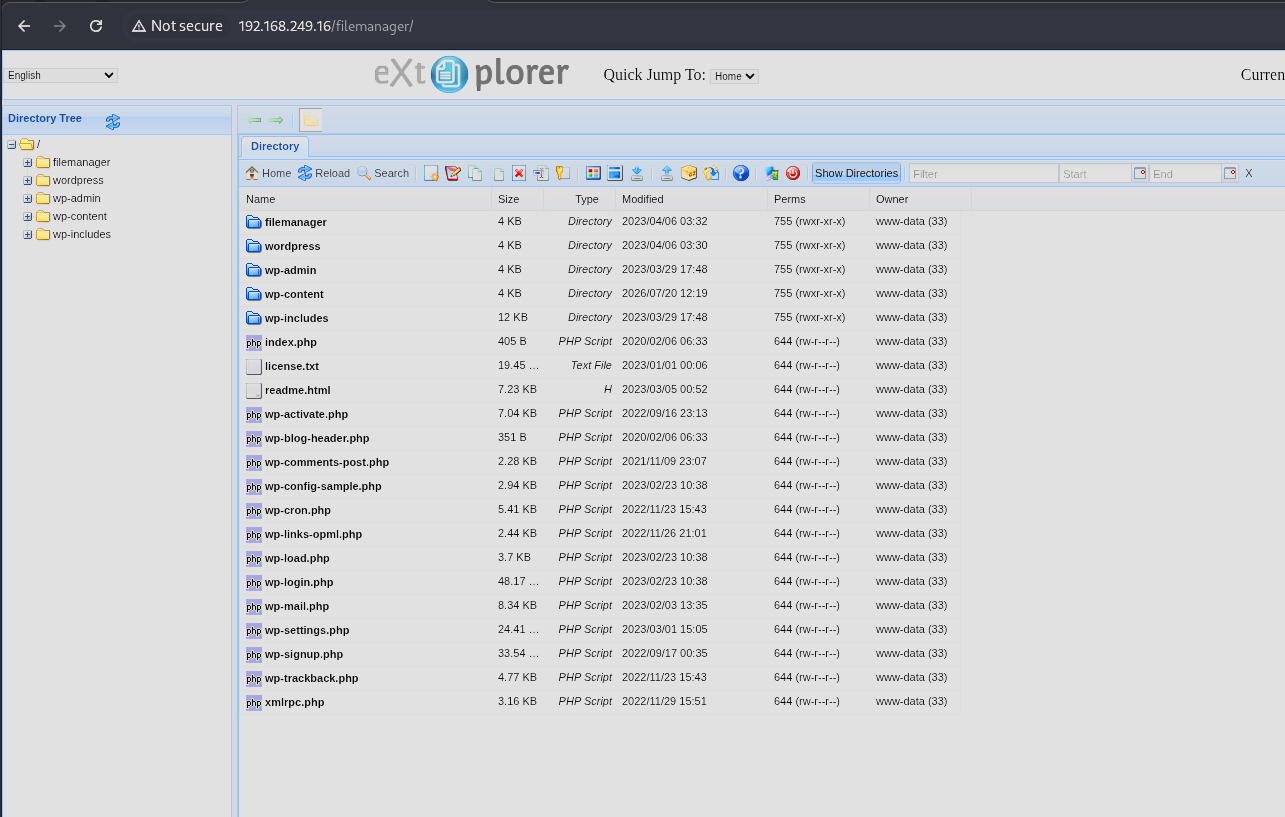
Task: Click the Move files icon
Action: point(497,173)
